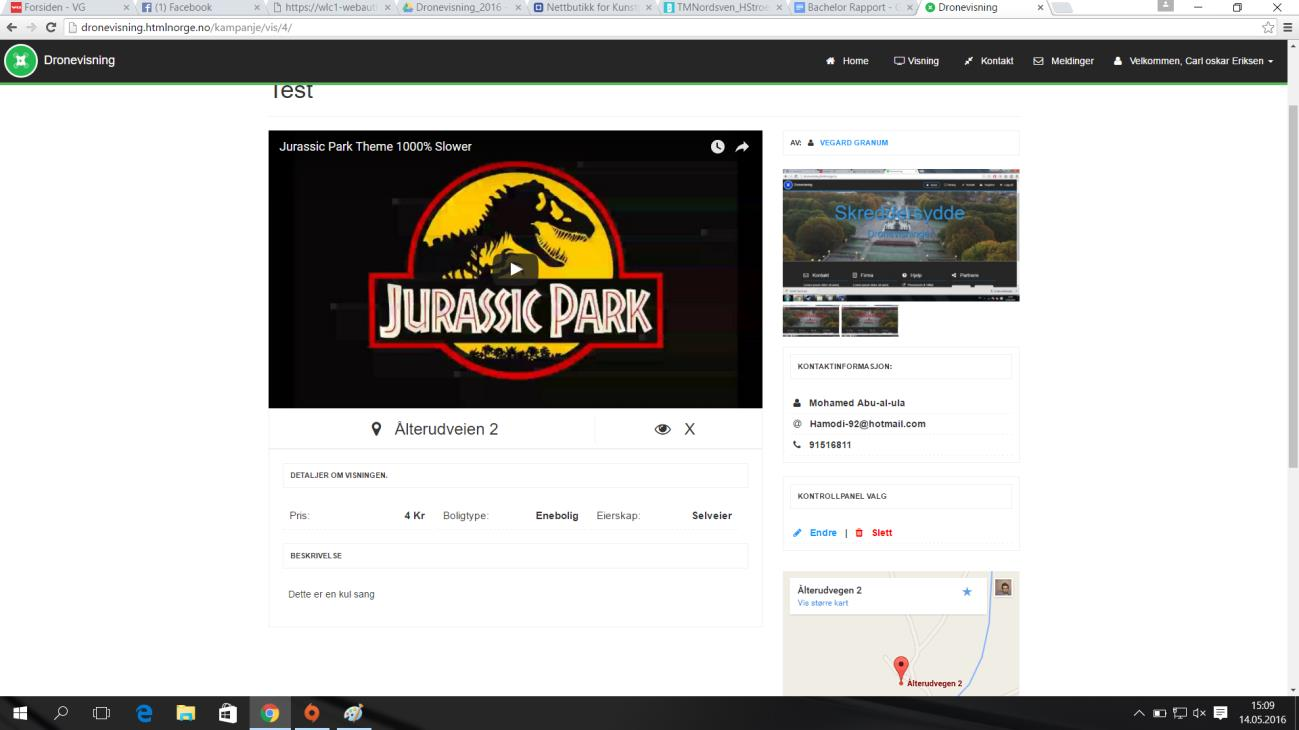Open the Vegard Granum author link

pos(853,143)
